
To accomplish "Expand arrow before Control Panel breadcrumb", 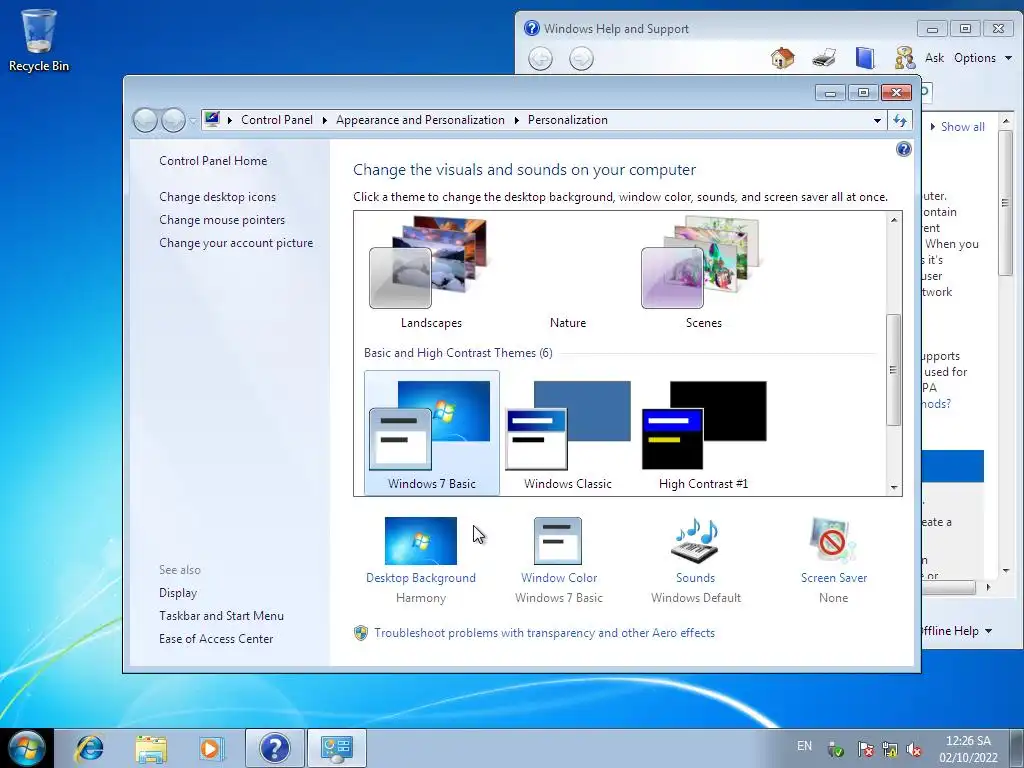I will point(230,120).
